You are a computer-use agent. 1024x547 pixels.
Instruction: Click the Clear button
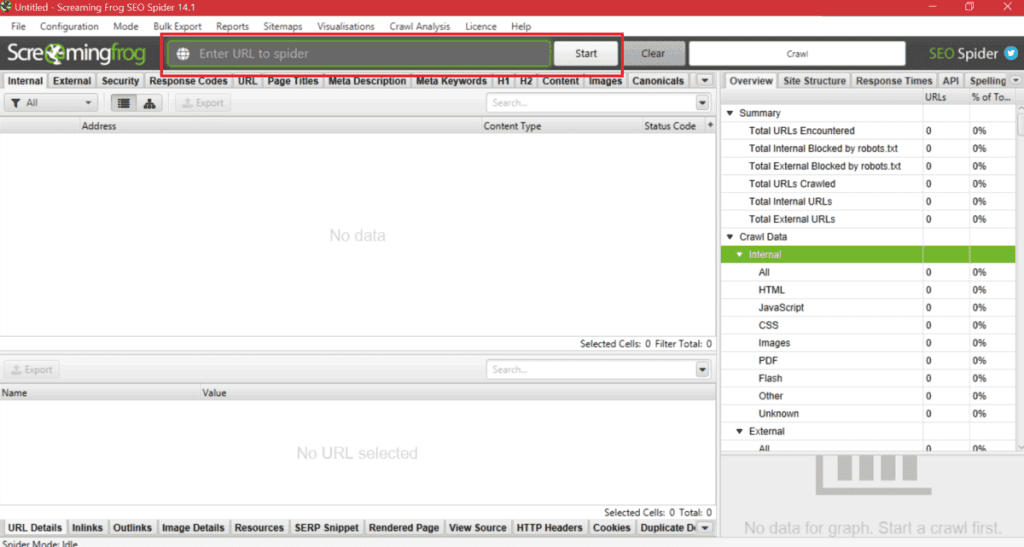point(653,54)
